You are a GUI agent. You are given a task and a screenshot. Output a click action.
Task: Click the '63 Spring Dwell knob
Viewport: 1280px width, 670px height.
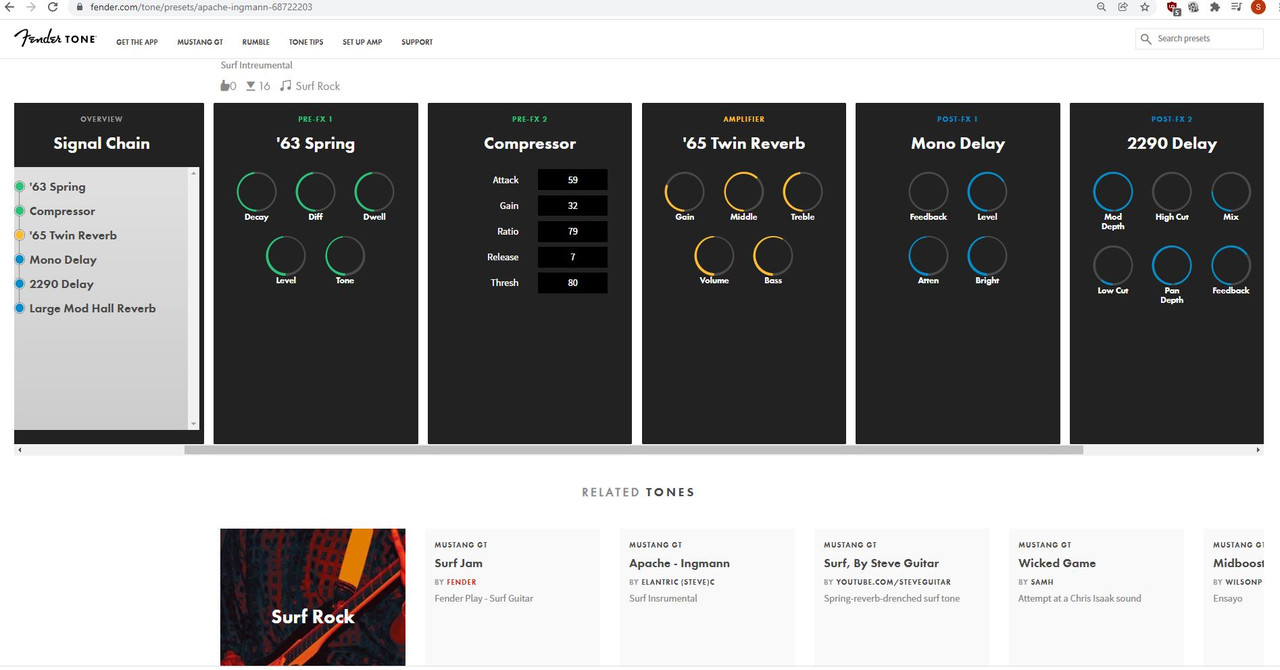374,191
